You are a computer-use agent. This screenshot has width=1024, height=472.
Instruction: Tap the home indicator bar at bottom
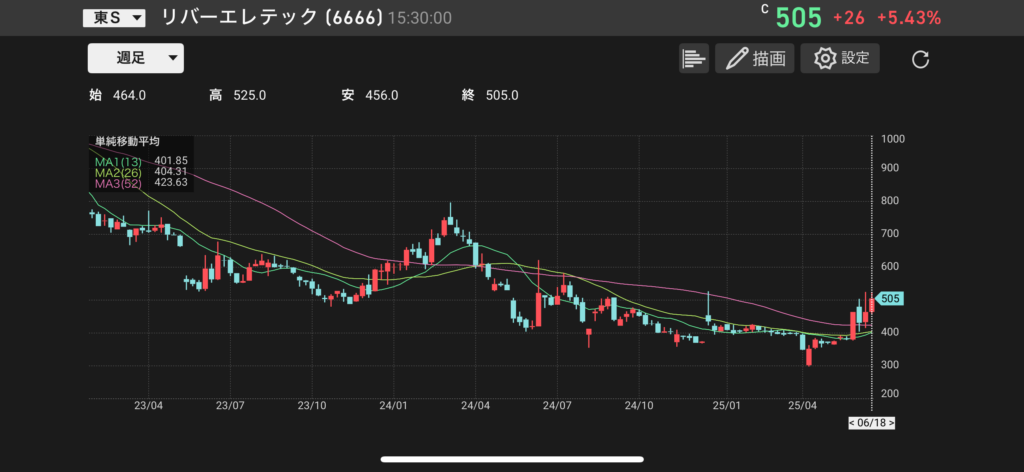(512, 459)
